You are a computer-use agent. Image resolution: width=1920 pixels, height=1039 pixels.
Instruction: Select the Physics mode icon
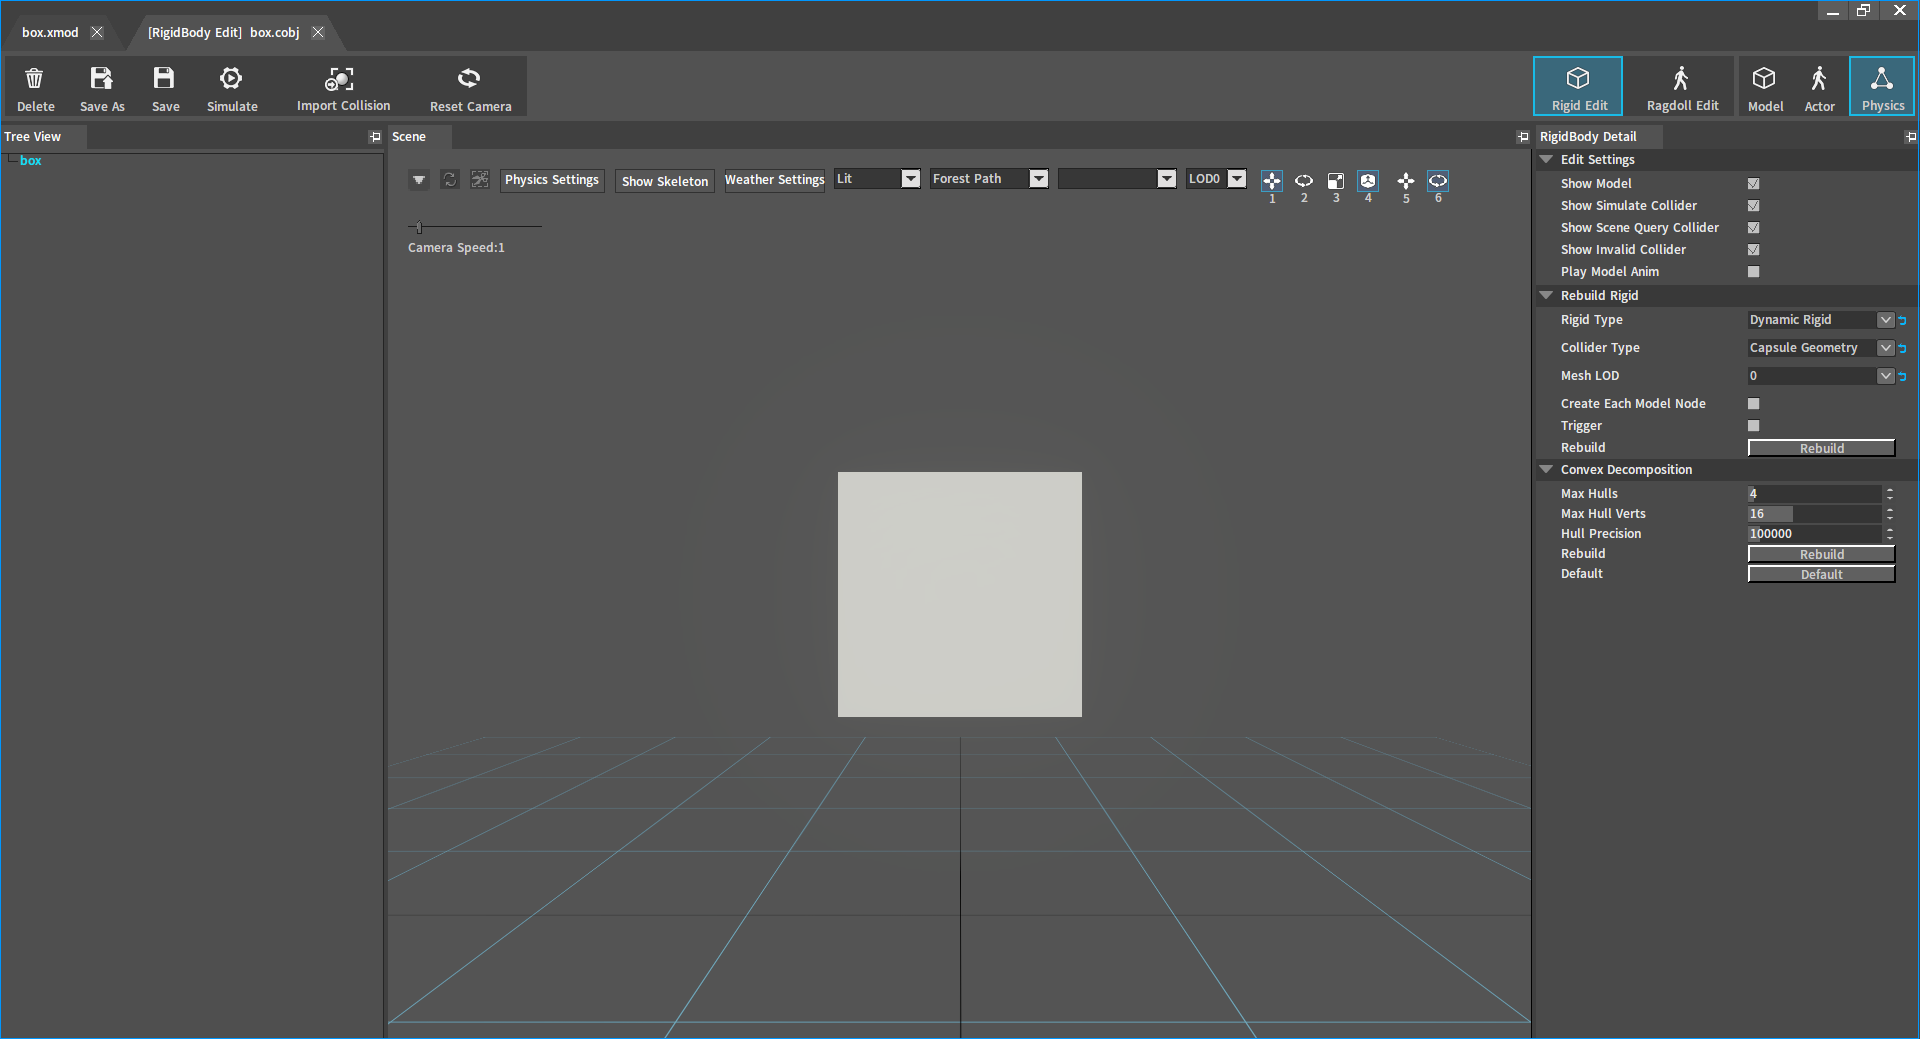tap(1882, 86)
